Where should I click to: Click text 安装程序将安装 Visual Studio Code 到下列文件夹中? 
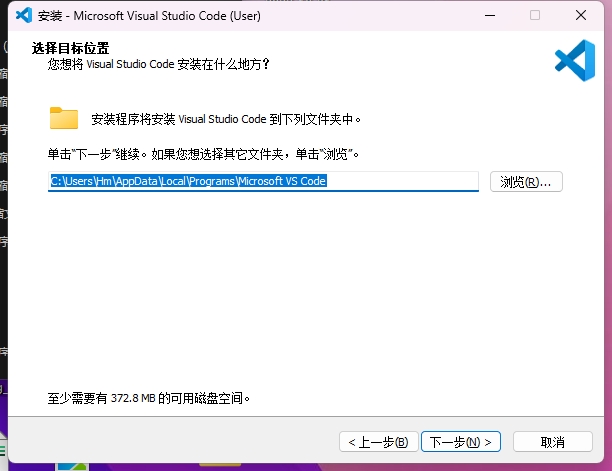pos(226,119)
